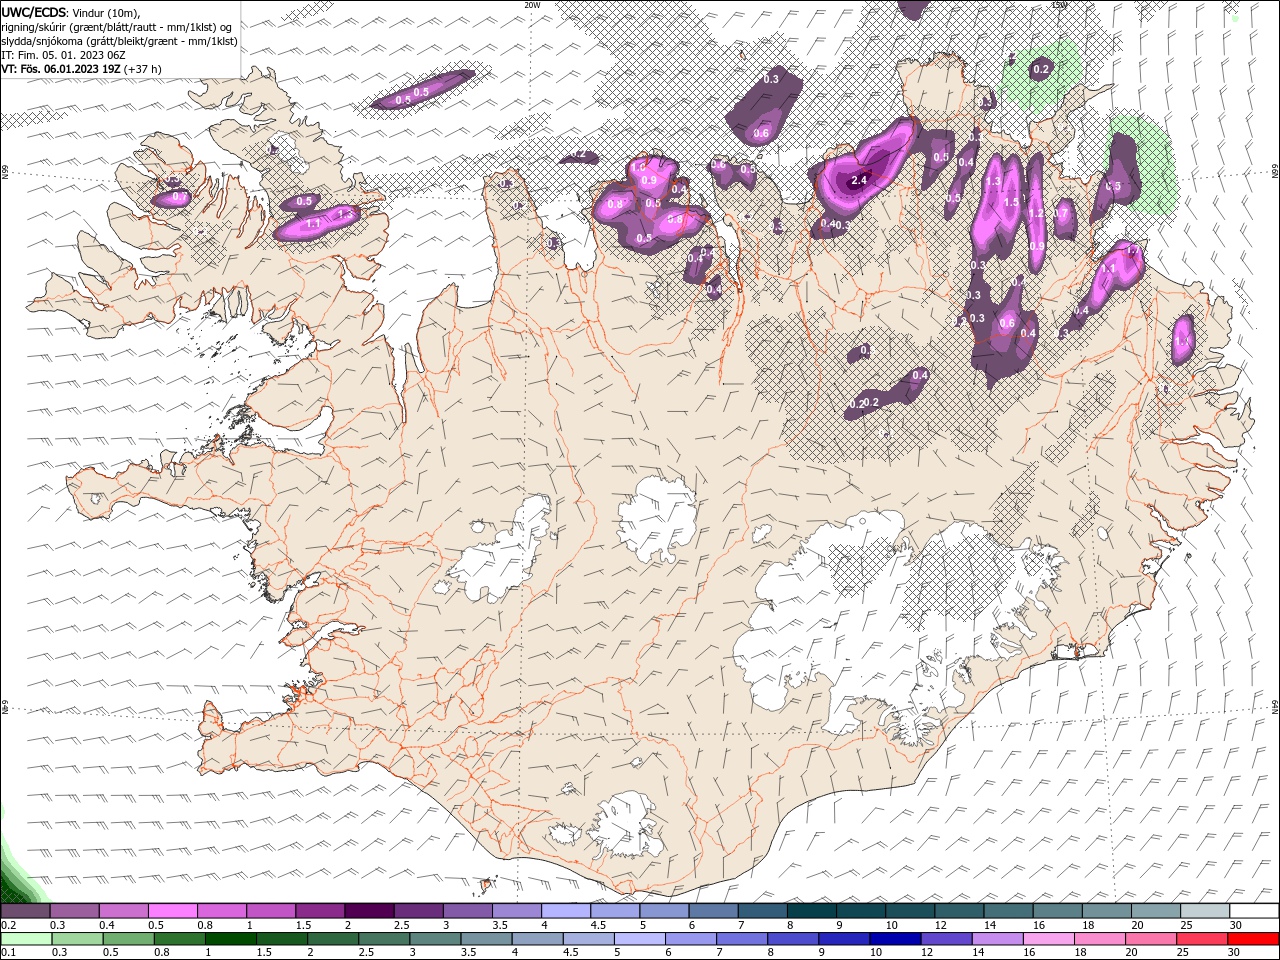Pick the darkest purple 2–2.5 swatch in upper legend row
The height and width of the screenshot is (960, 1280).
[x=369, y=911]
